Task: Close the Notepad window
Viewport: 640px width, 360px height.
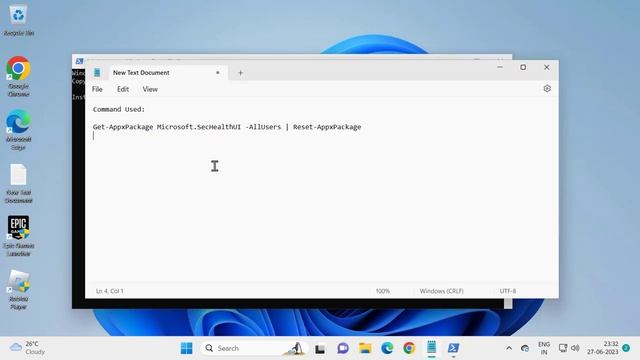Action: pyautogui.click(x=547, y=67)
